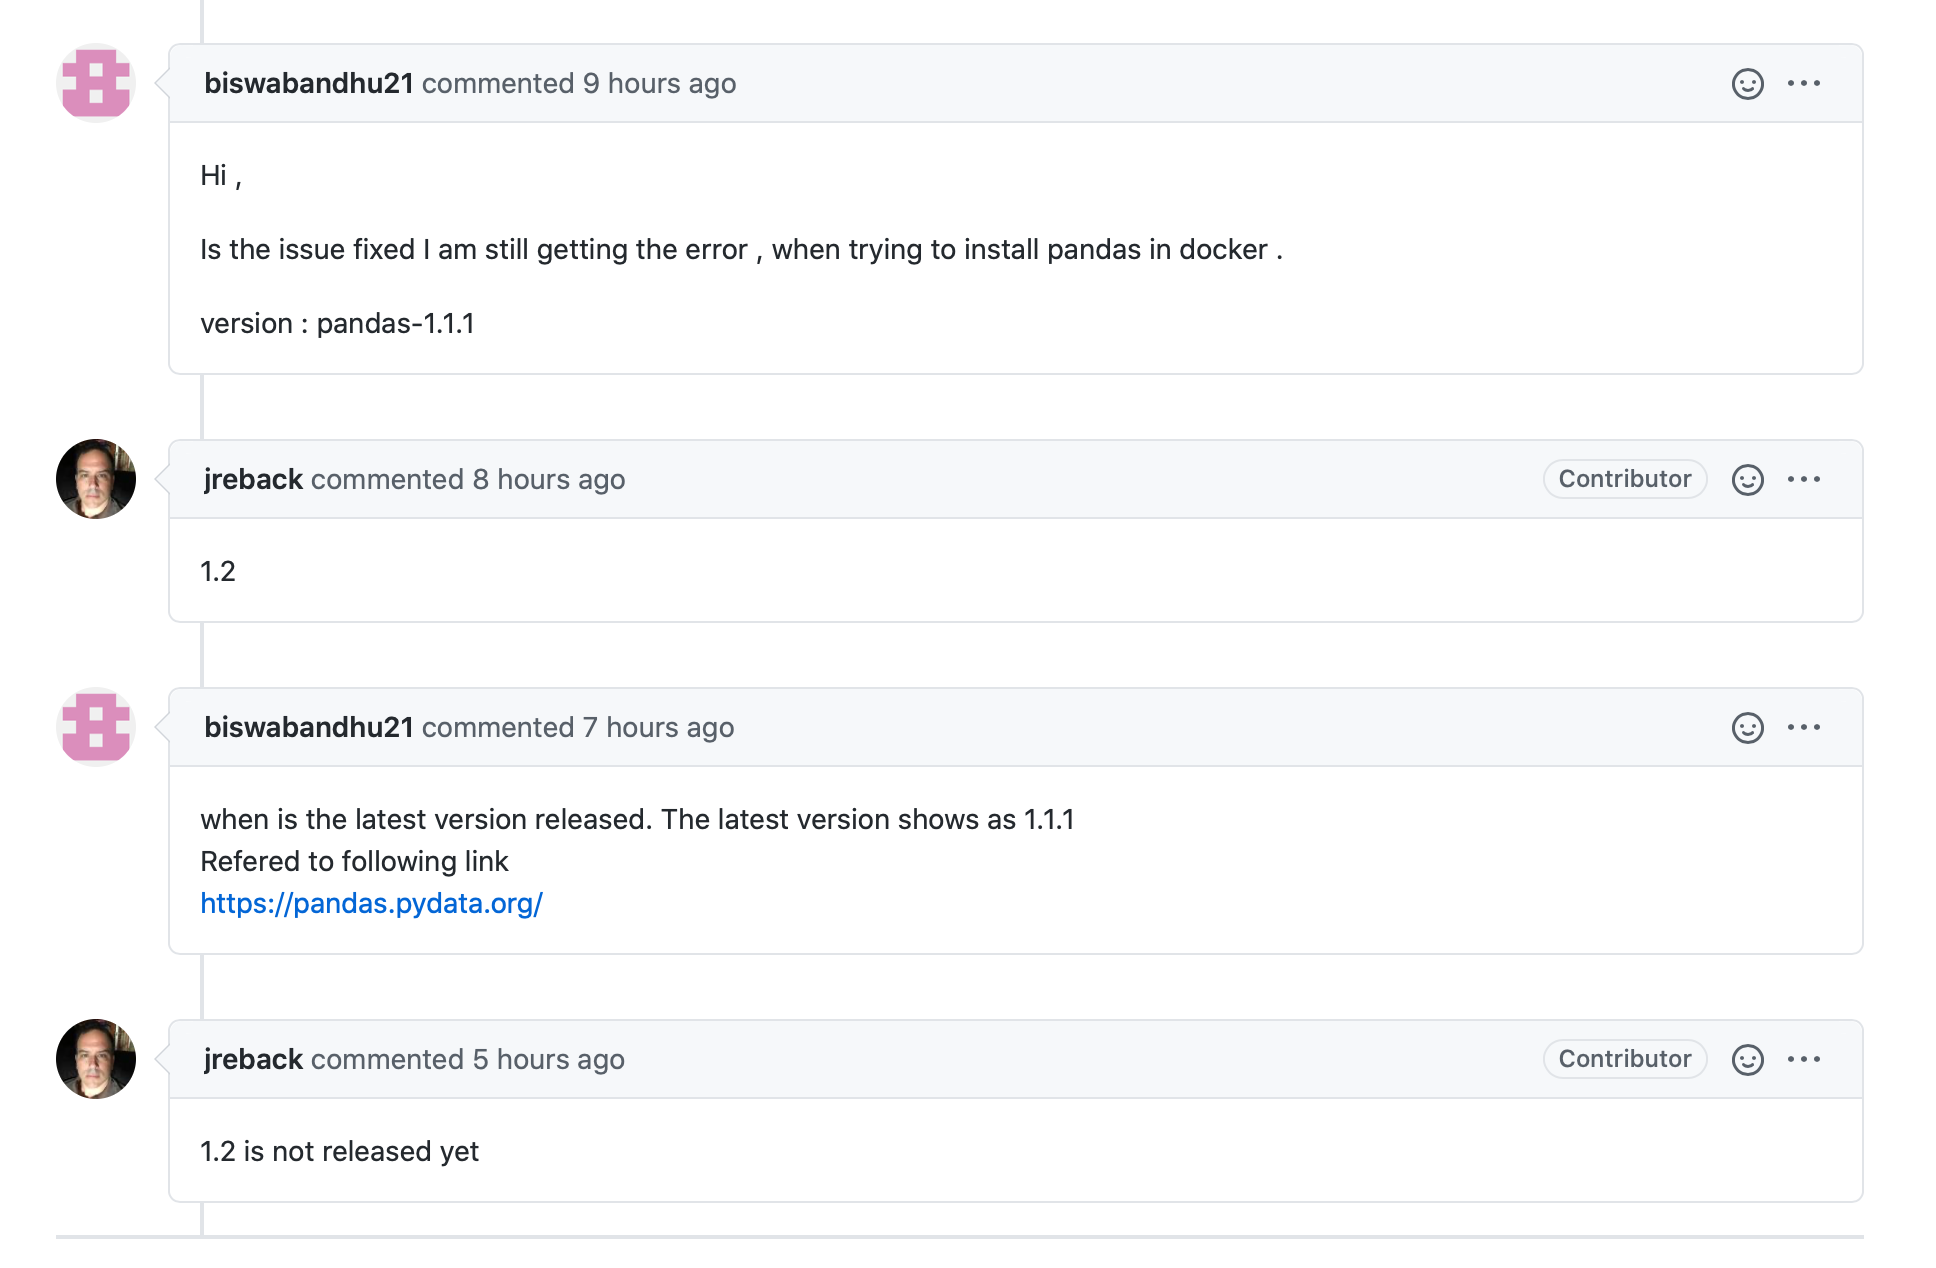Click the '5 hours ago' timestamp
This screenshot has width=1936, height=1268.
tap(548, 1060)
